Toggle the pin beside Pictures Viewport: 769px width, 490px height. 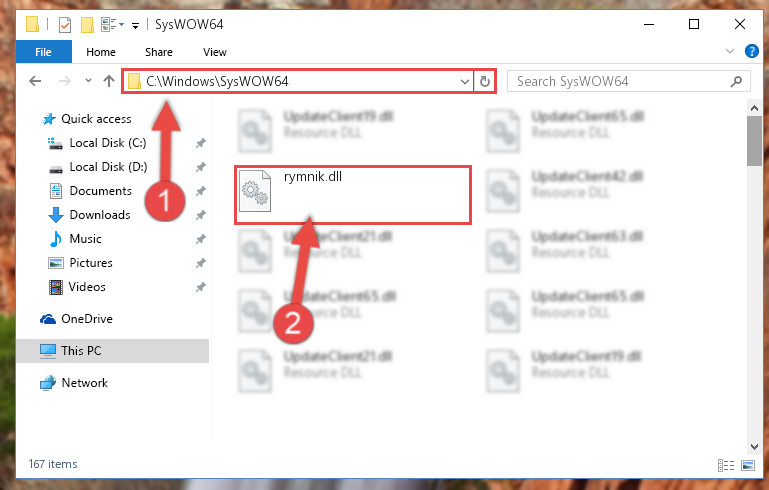pyautogui.click(x=201, y=263)
